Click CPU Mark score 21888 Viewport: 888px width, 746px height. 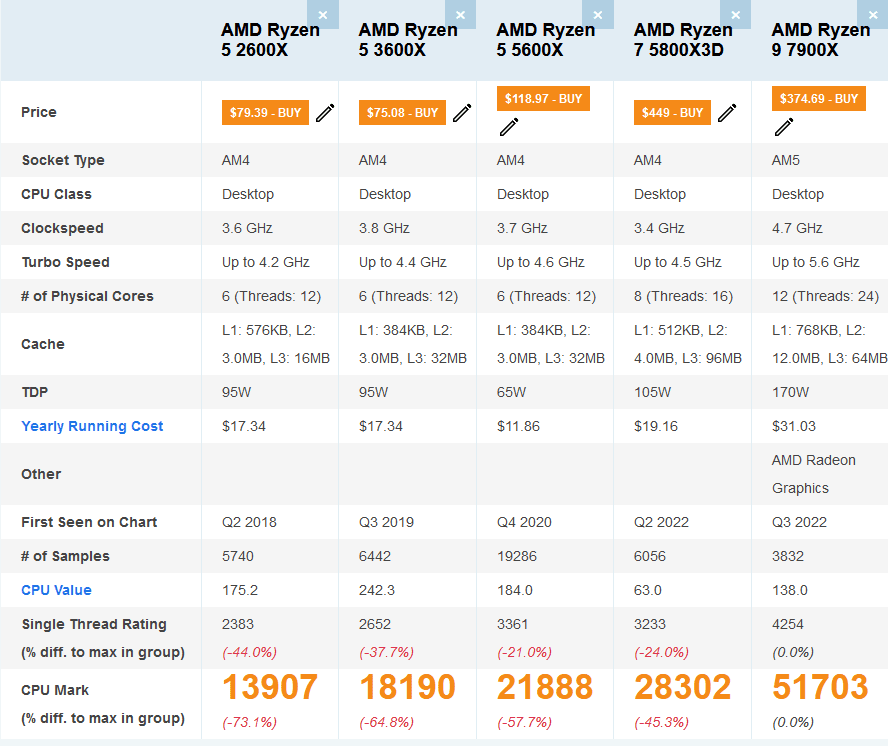(x=545, y=687)
